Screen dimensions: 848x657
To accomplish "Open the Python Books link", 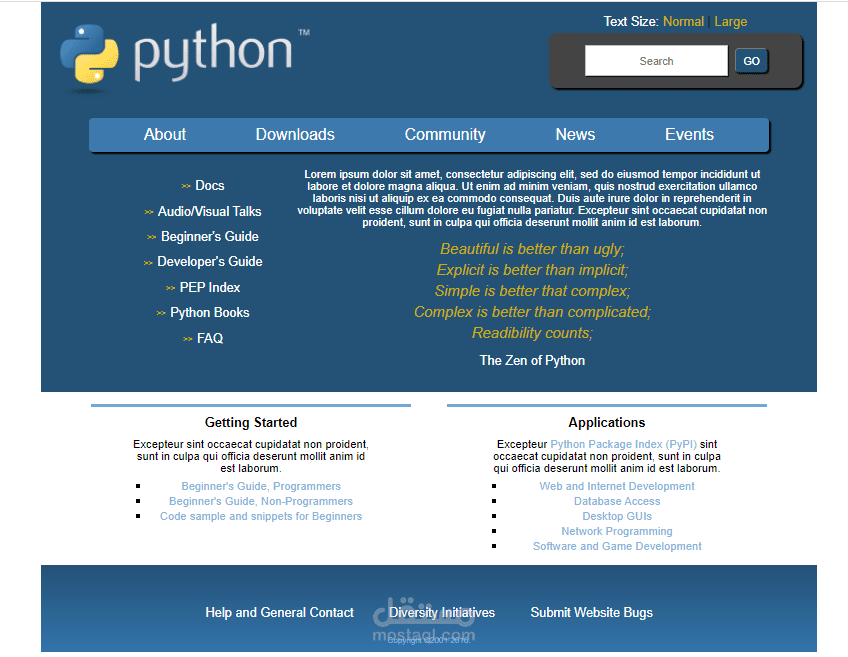I will click(x=210, y=313).
